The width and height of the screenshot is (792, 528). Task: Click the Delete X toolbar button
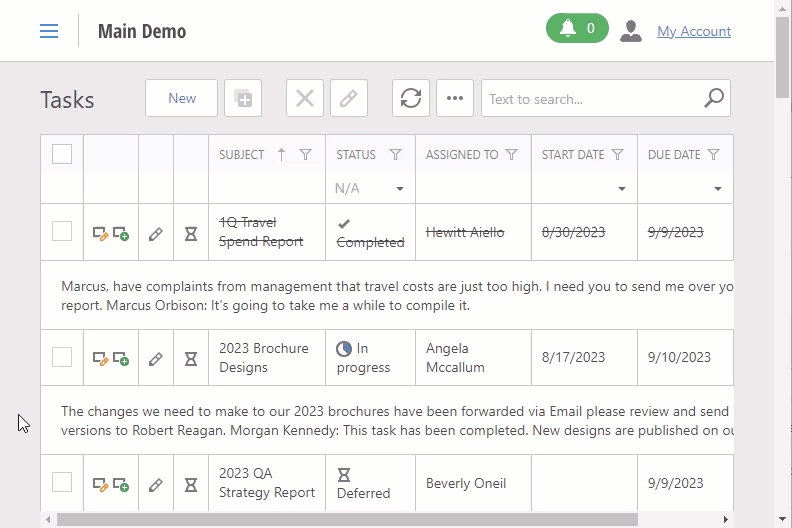305,98
